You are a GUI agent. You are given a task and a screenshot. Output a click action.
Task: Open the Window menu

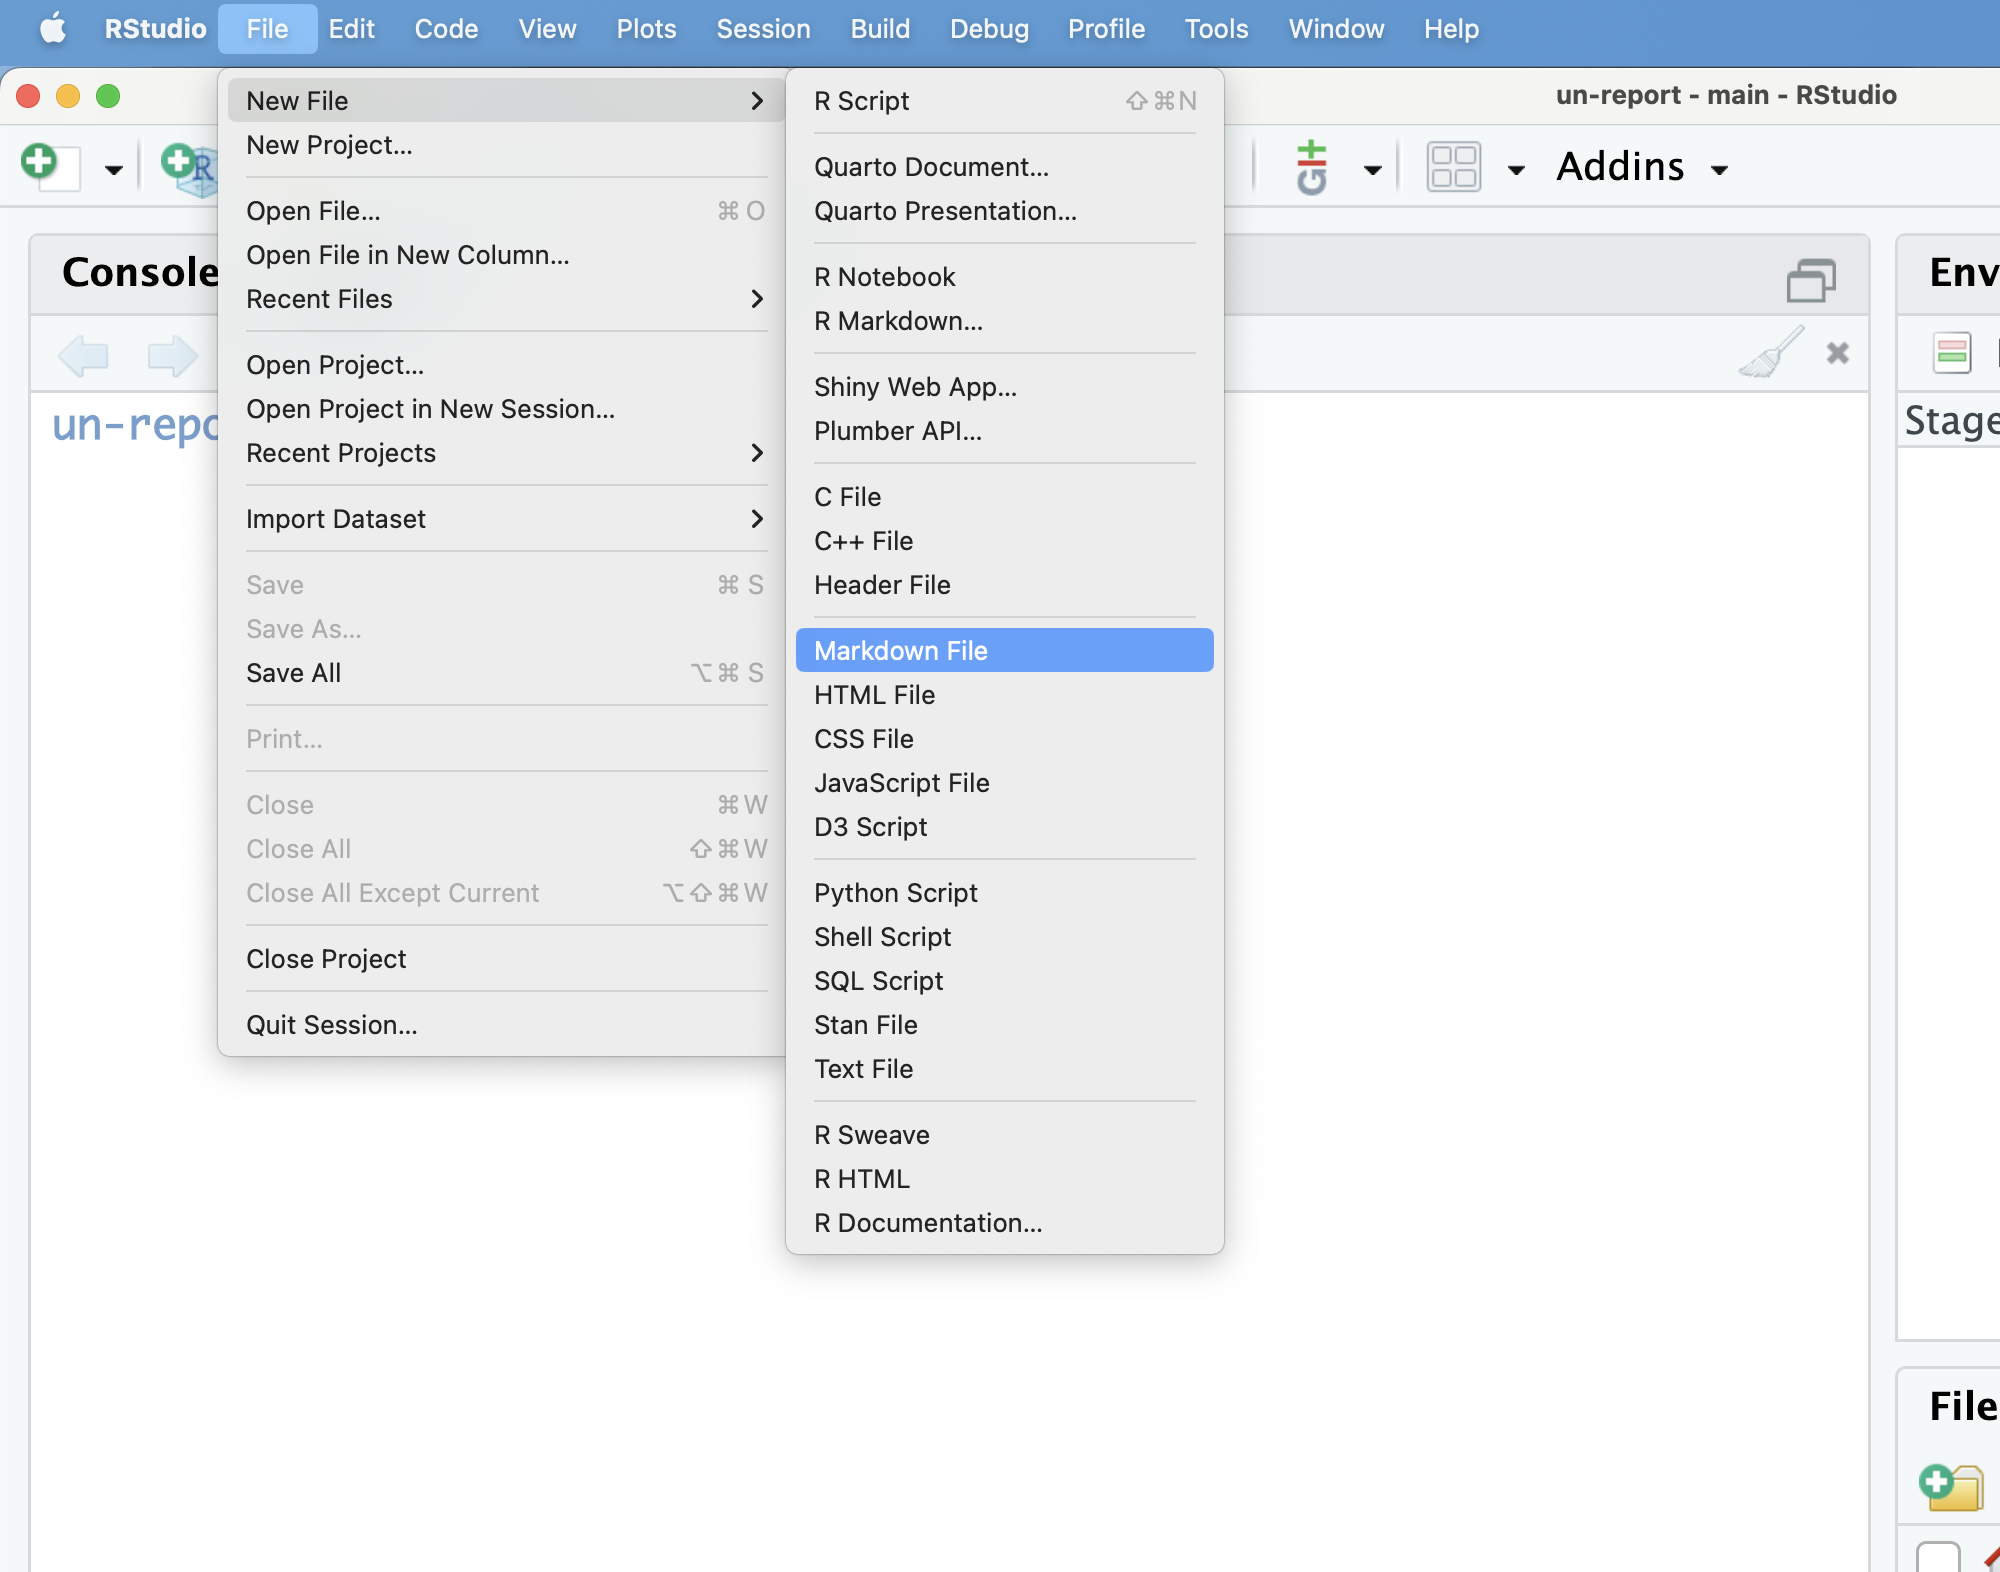pyautogui.click(x=1336, y=29)
